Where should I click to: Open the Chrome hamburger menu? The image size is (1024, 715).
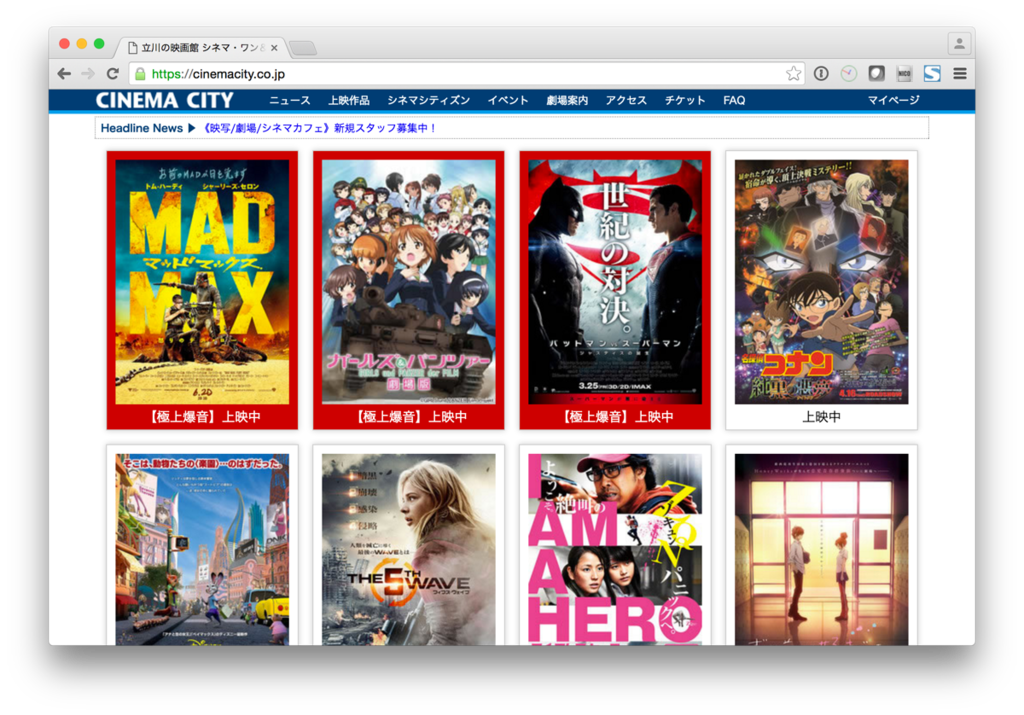[959, 74]
